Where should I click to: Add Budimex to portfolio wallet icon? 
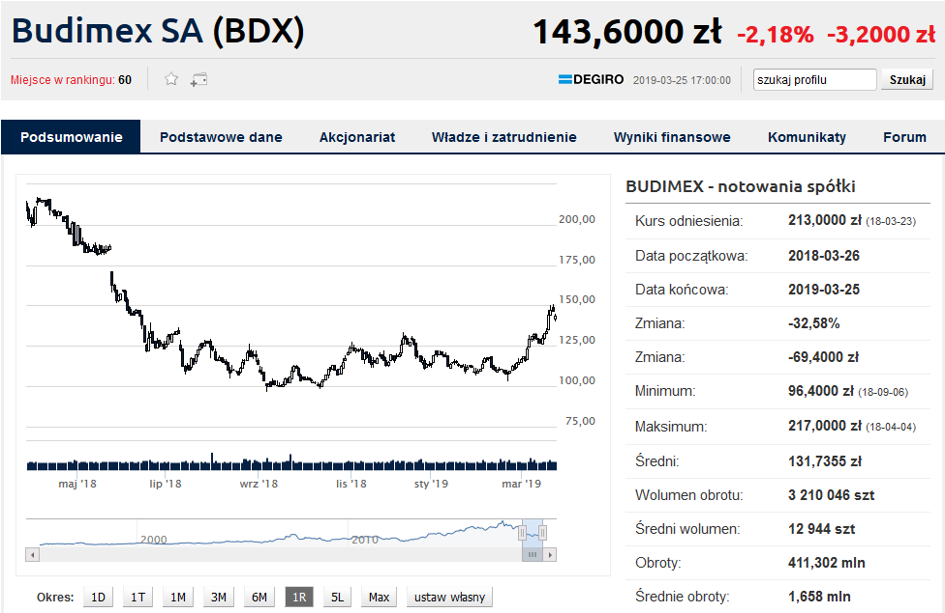tap(199, 80)
